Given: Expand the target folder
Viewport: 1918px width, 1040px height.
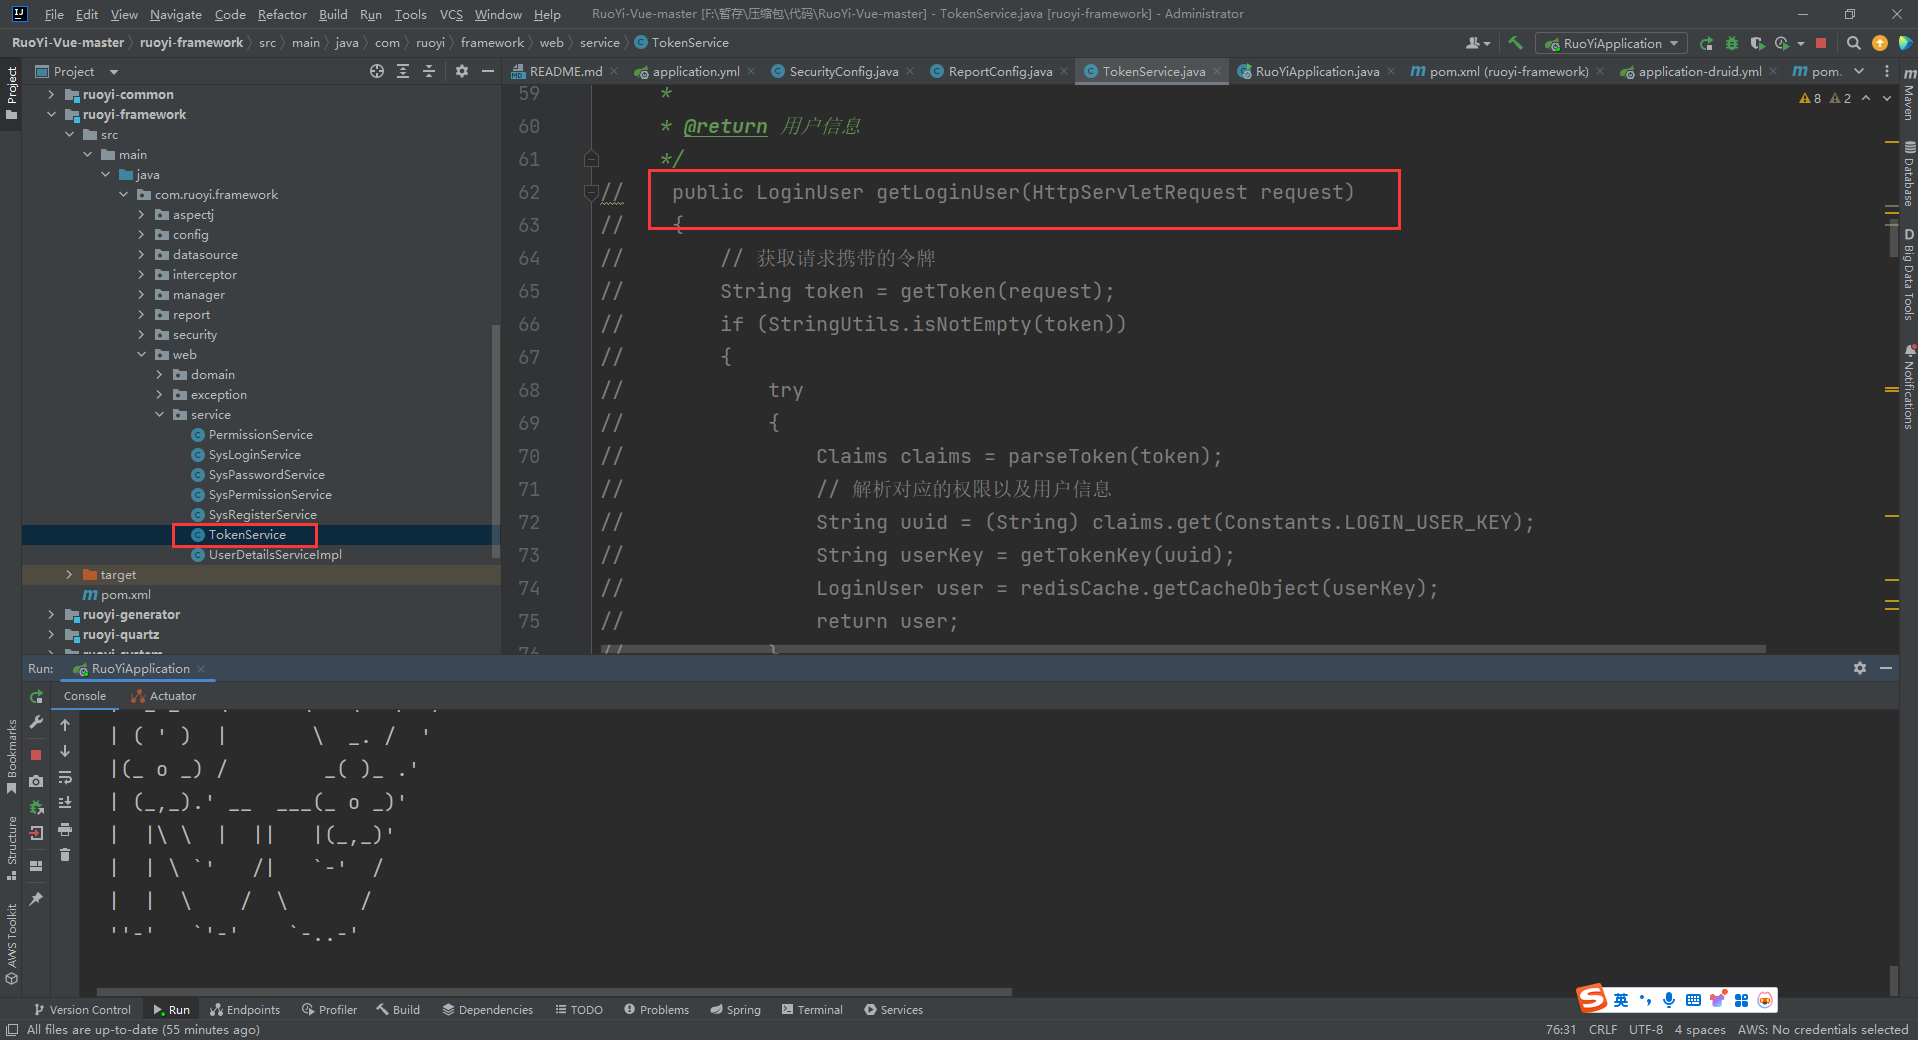Looking at the screenshot, I should click(69, 574).
